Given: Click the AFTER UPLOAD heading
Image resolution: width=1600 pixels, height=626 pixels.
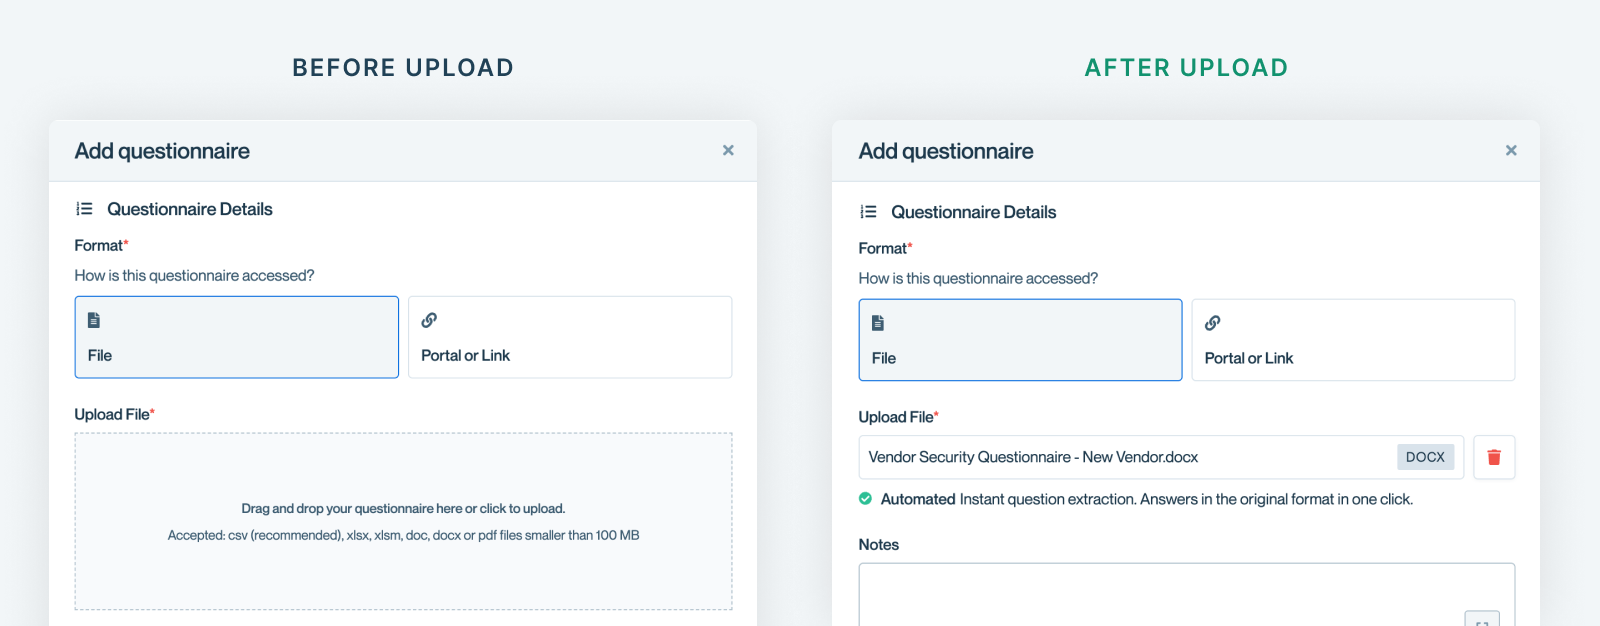Looking at the screenshot, I should 1186,67.
